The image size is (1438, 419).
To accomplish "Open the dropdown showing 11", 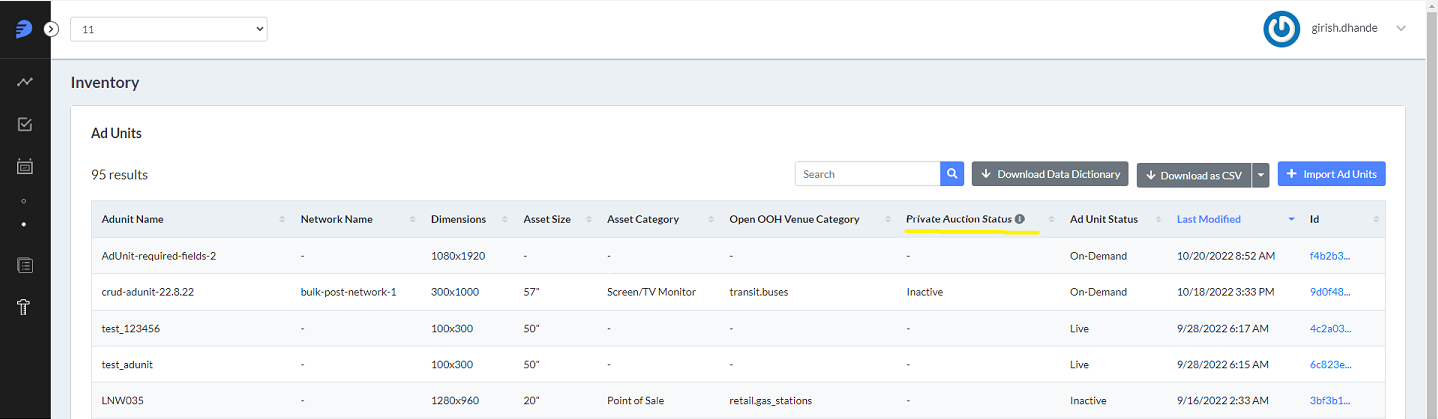I will click(x=169, y=30).
